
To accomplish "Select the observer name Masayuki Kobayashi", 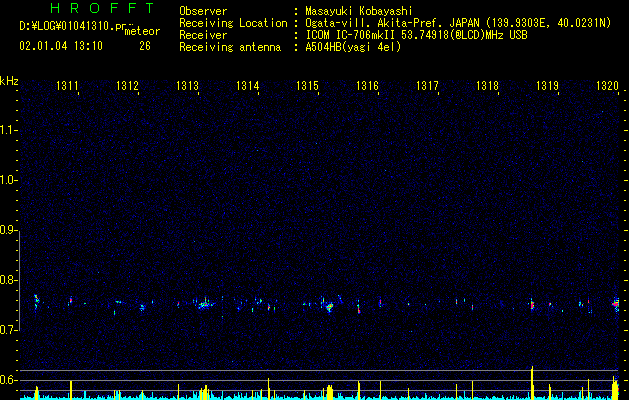I will click(359, 11).
